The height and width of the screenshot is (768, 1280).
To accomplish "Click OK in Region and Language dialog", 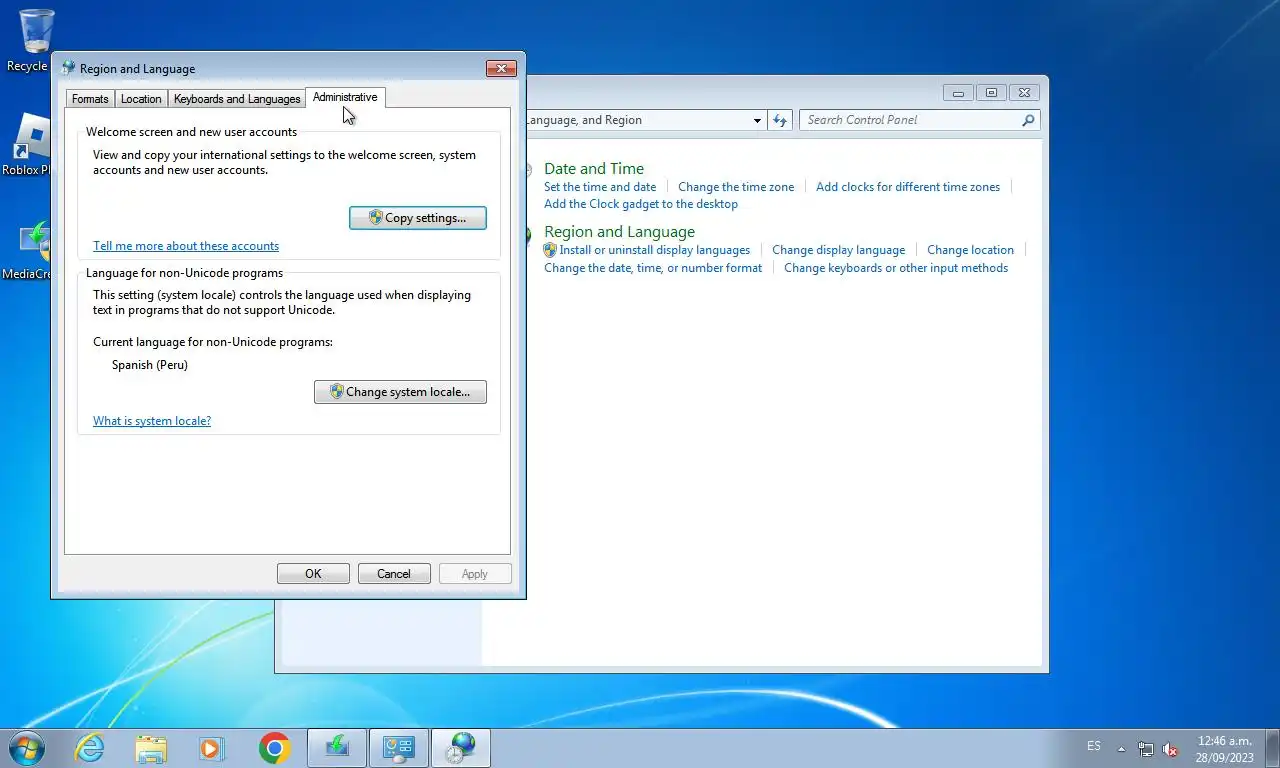I will coord(313,574).
